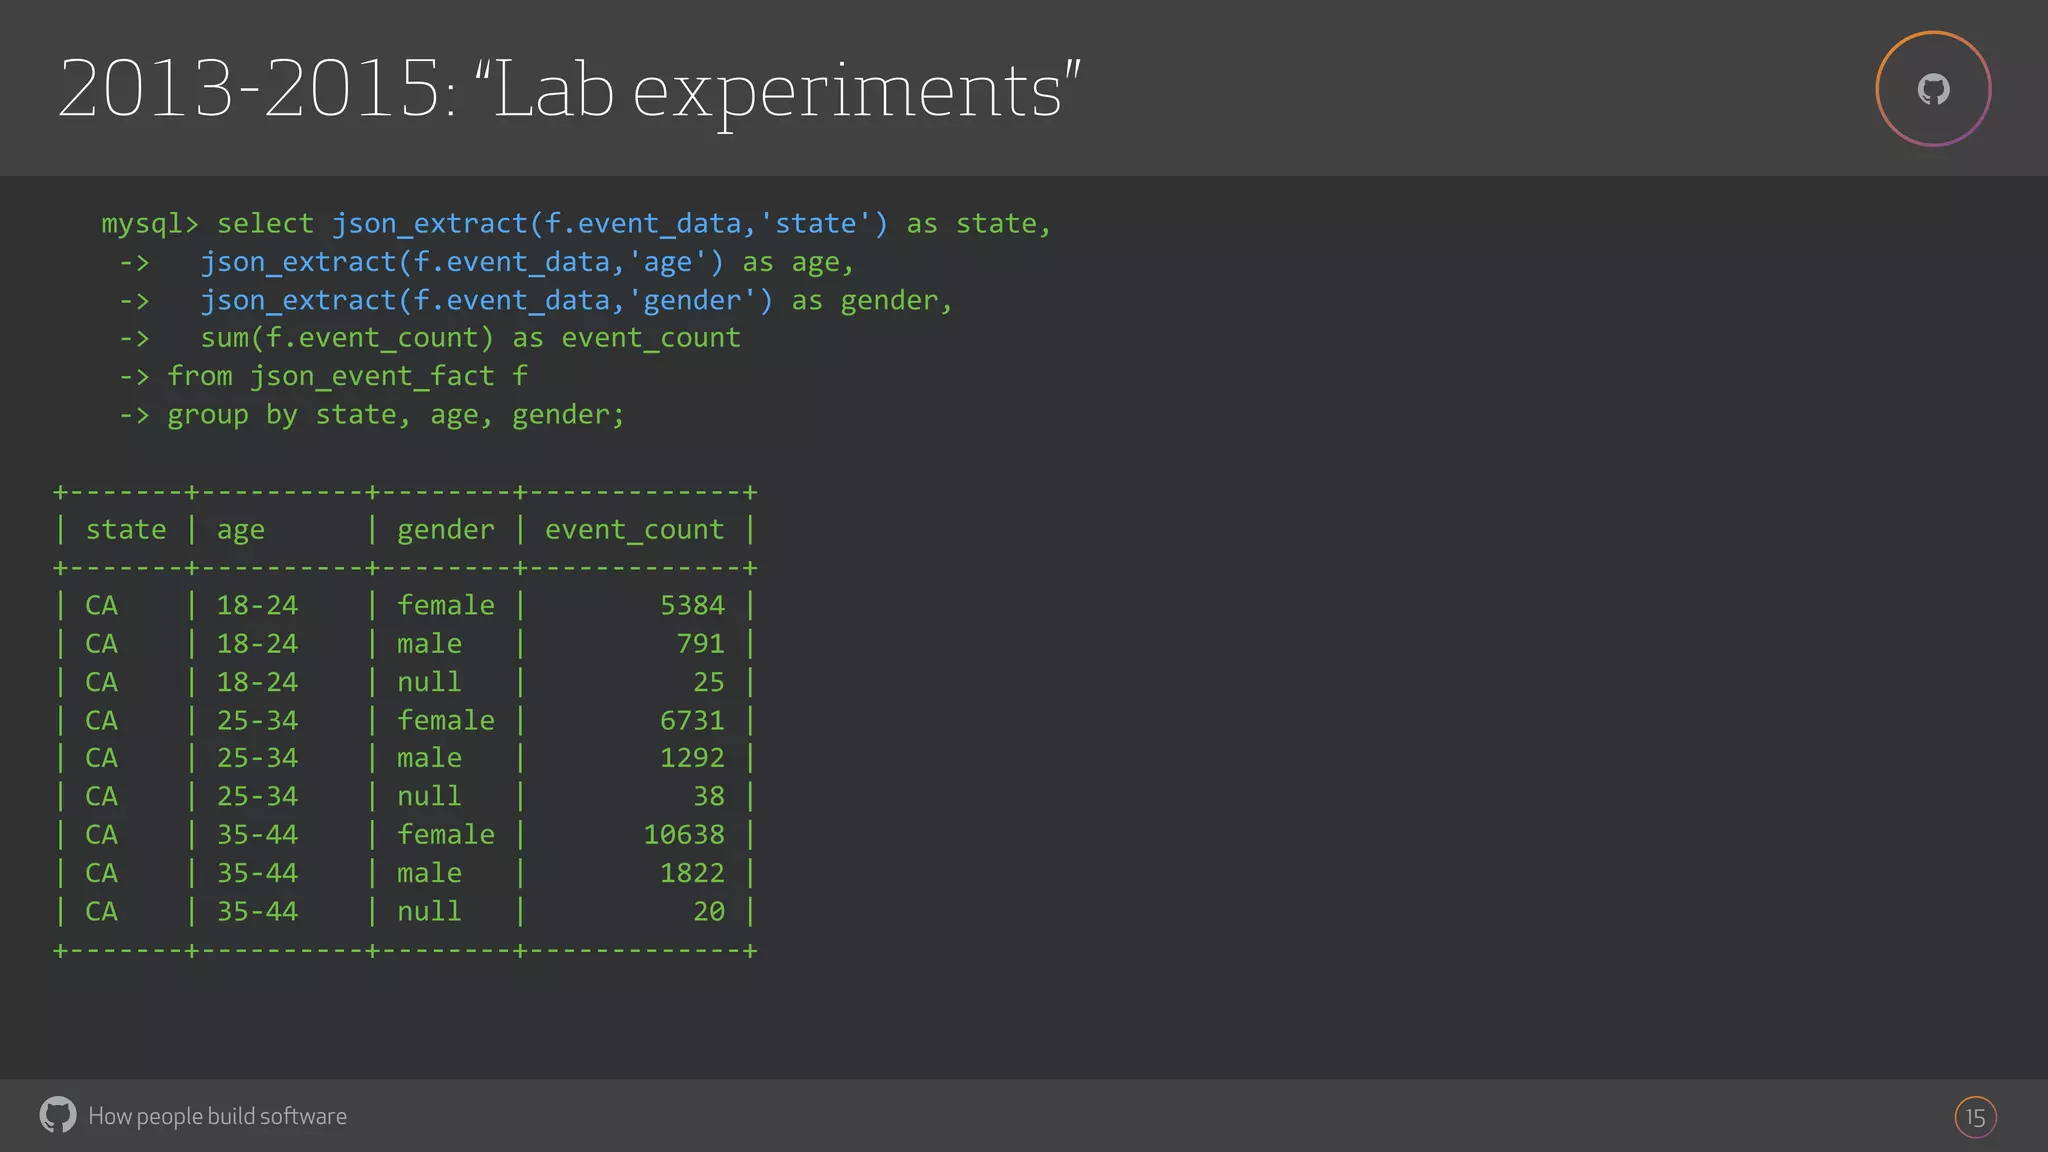2048x1152 pixels.
Task: Click the "event_count" column header
Action: [635, 530]
